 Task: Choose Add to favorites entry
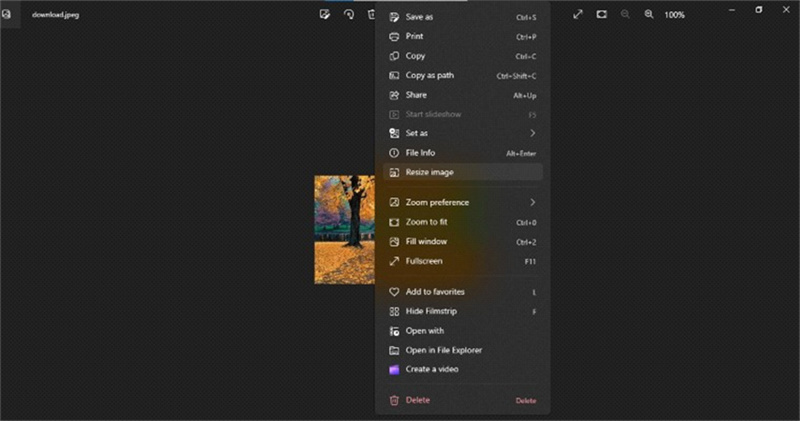pos(462,292)
